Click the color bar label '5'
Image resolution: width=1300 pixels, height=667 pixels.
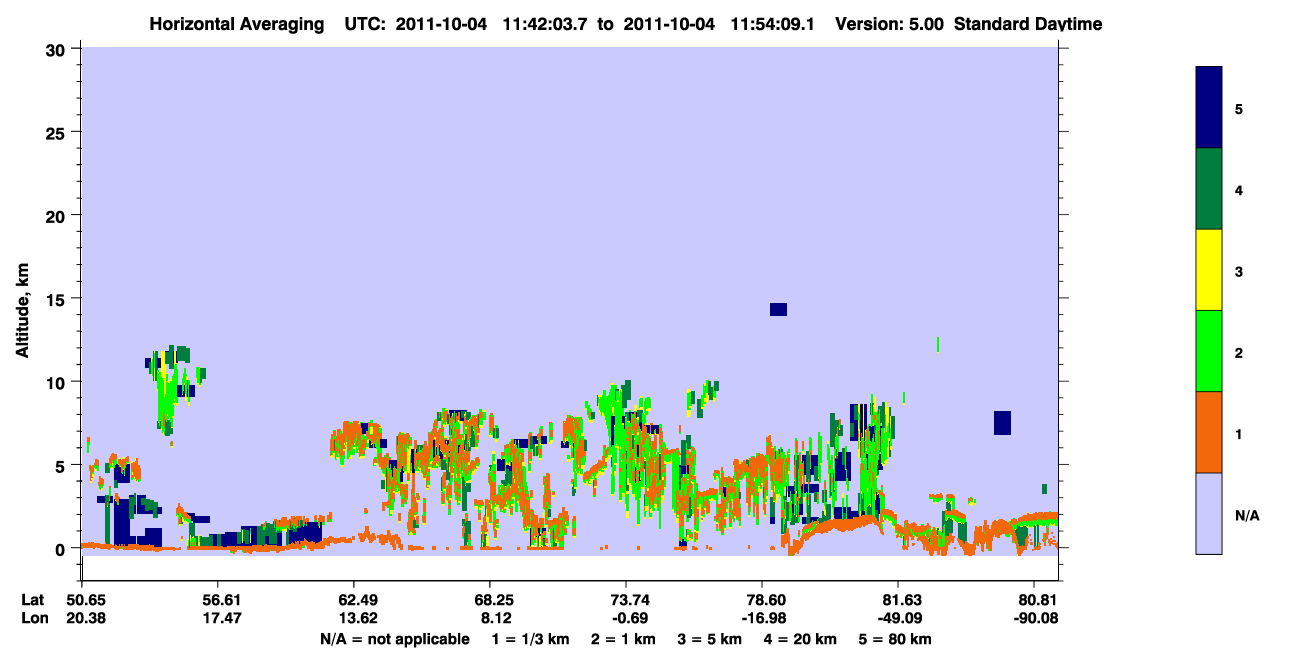(1239, 108)
